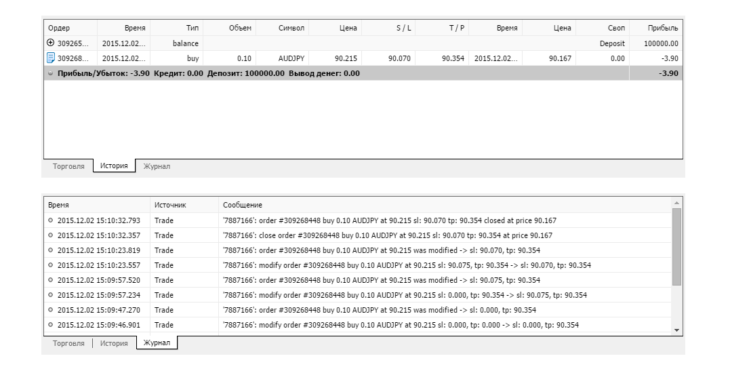The image size is (730, 371).
Task: Click the Deposit text in balance row
Action: (x=612, y=43)
